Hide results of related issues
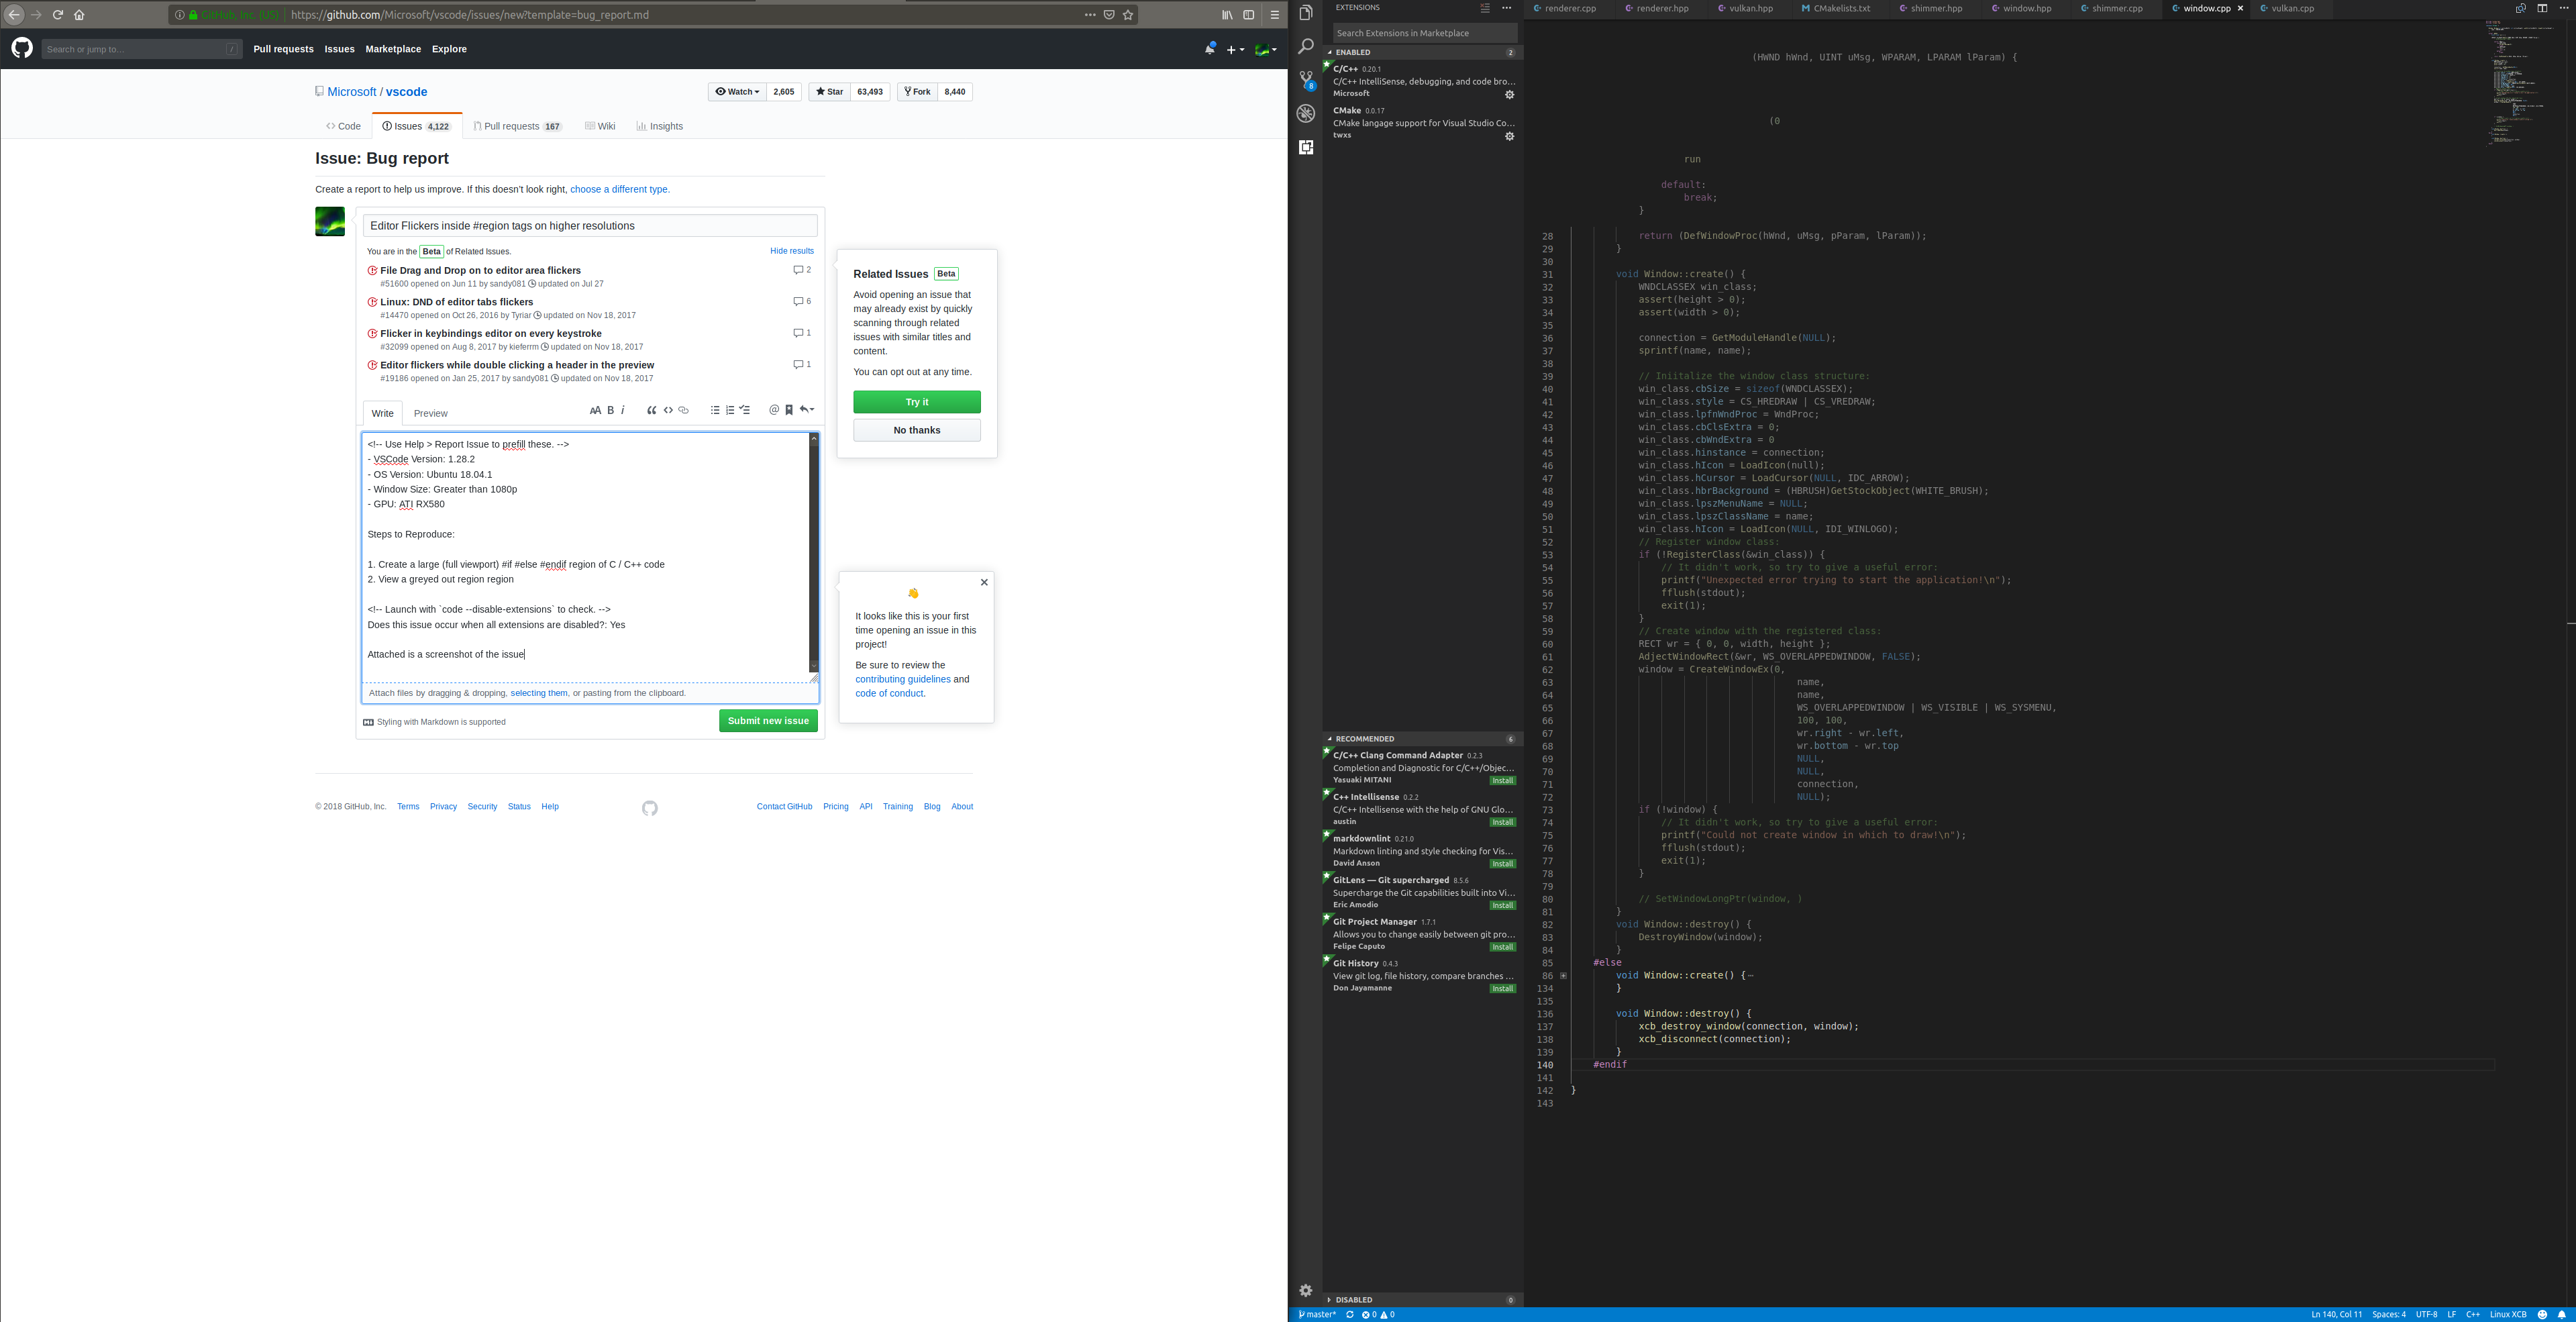This screenshot has height=1322, width=2576. [792, 251]
